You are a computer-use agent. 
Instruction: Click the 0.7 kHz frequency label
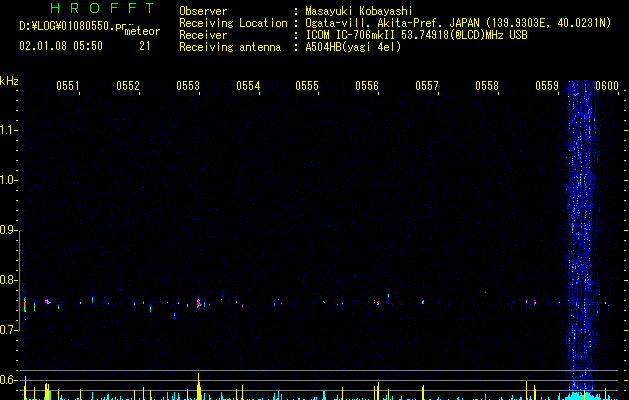click(x=8, y=330)
